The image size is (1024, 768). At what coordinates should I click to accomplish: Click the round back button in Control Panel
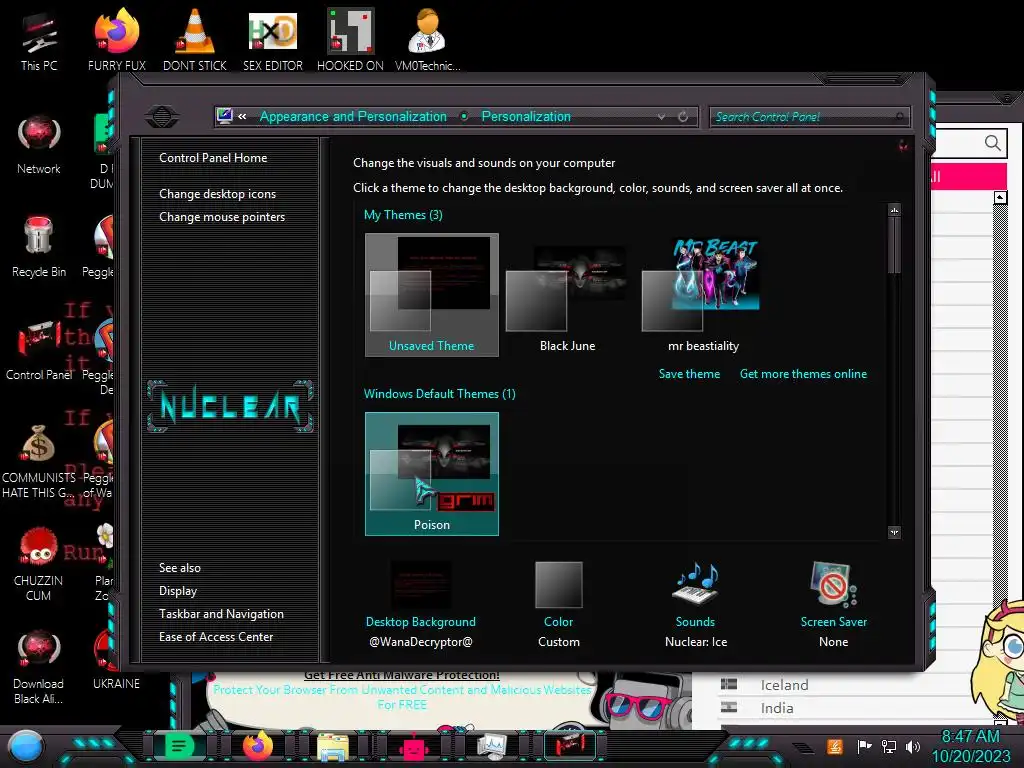[x=162, y=117]
